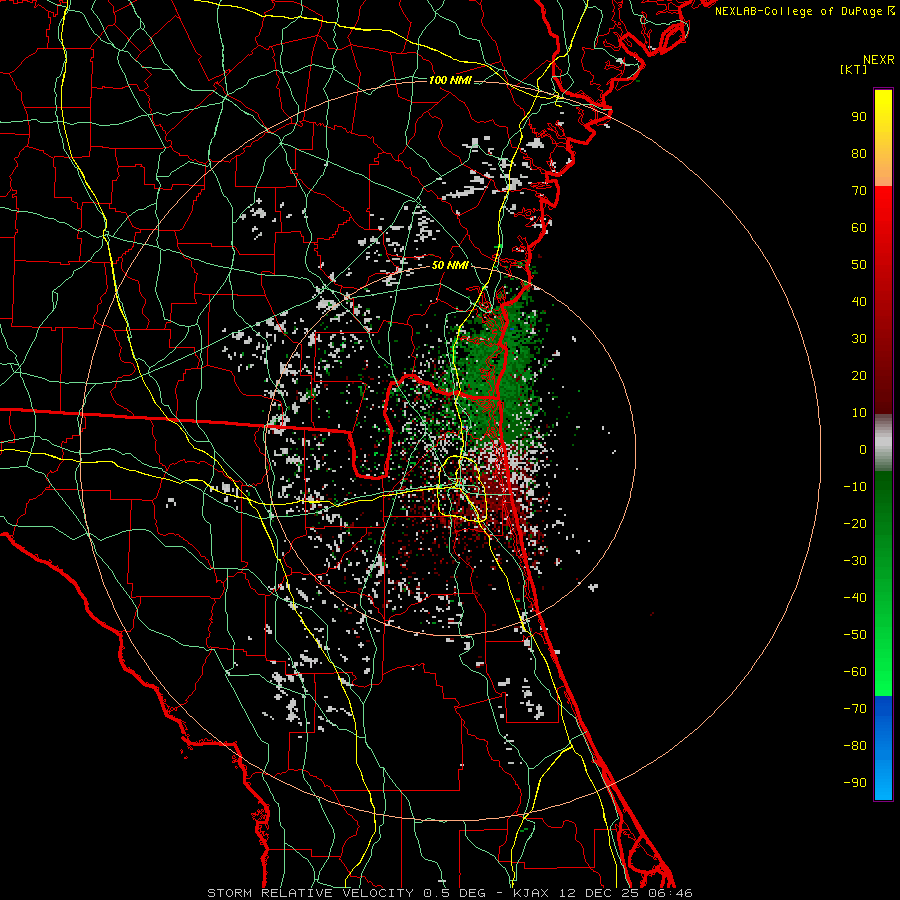
Task: Click the -90 knot scale value
Action: (x=855, y=783)
